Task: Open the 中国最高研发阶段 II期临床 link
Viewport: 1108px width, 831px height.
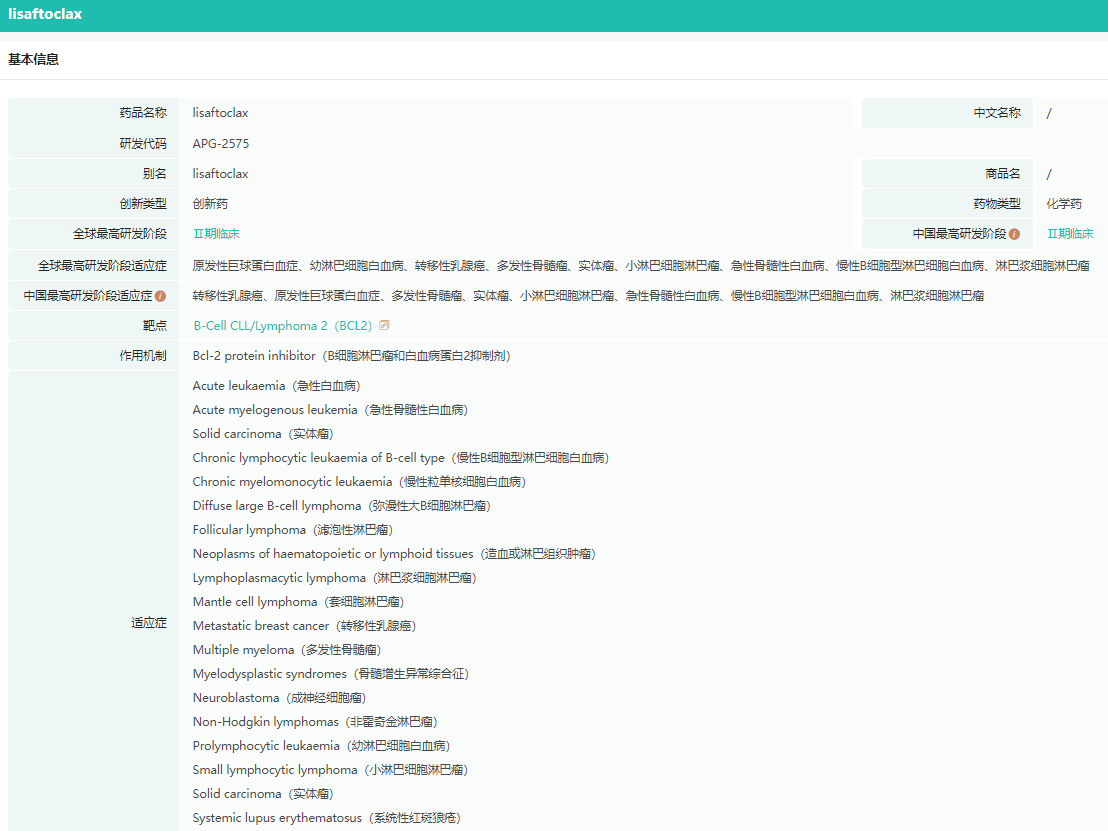Action: 1070,234
